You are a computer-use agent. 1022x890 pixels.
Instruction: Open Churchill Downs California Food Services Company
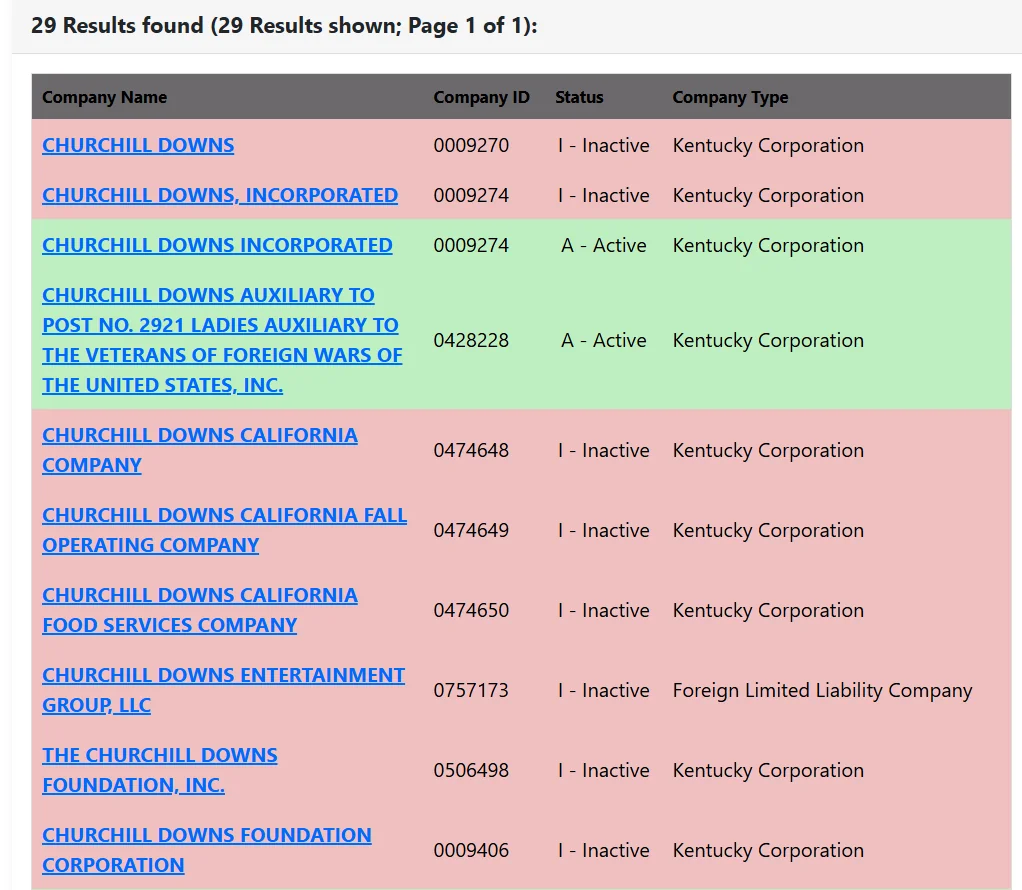point(199,610)
